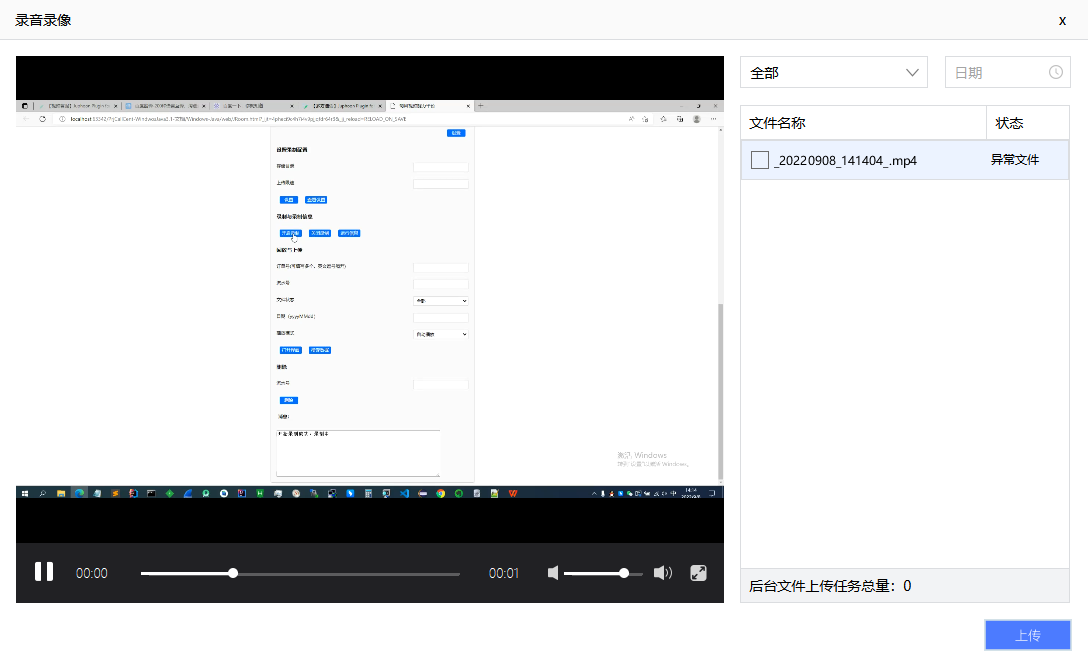Enter fullscreen video mode
Viewport: 1088px width, 667px height.
pyautogui.click(x=698, y=573)
